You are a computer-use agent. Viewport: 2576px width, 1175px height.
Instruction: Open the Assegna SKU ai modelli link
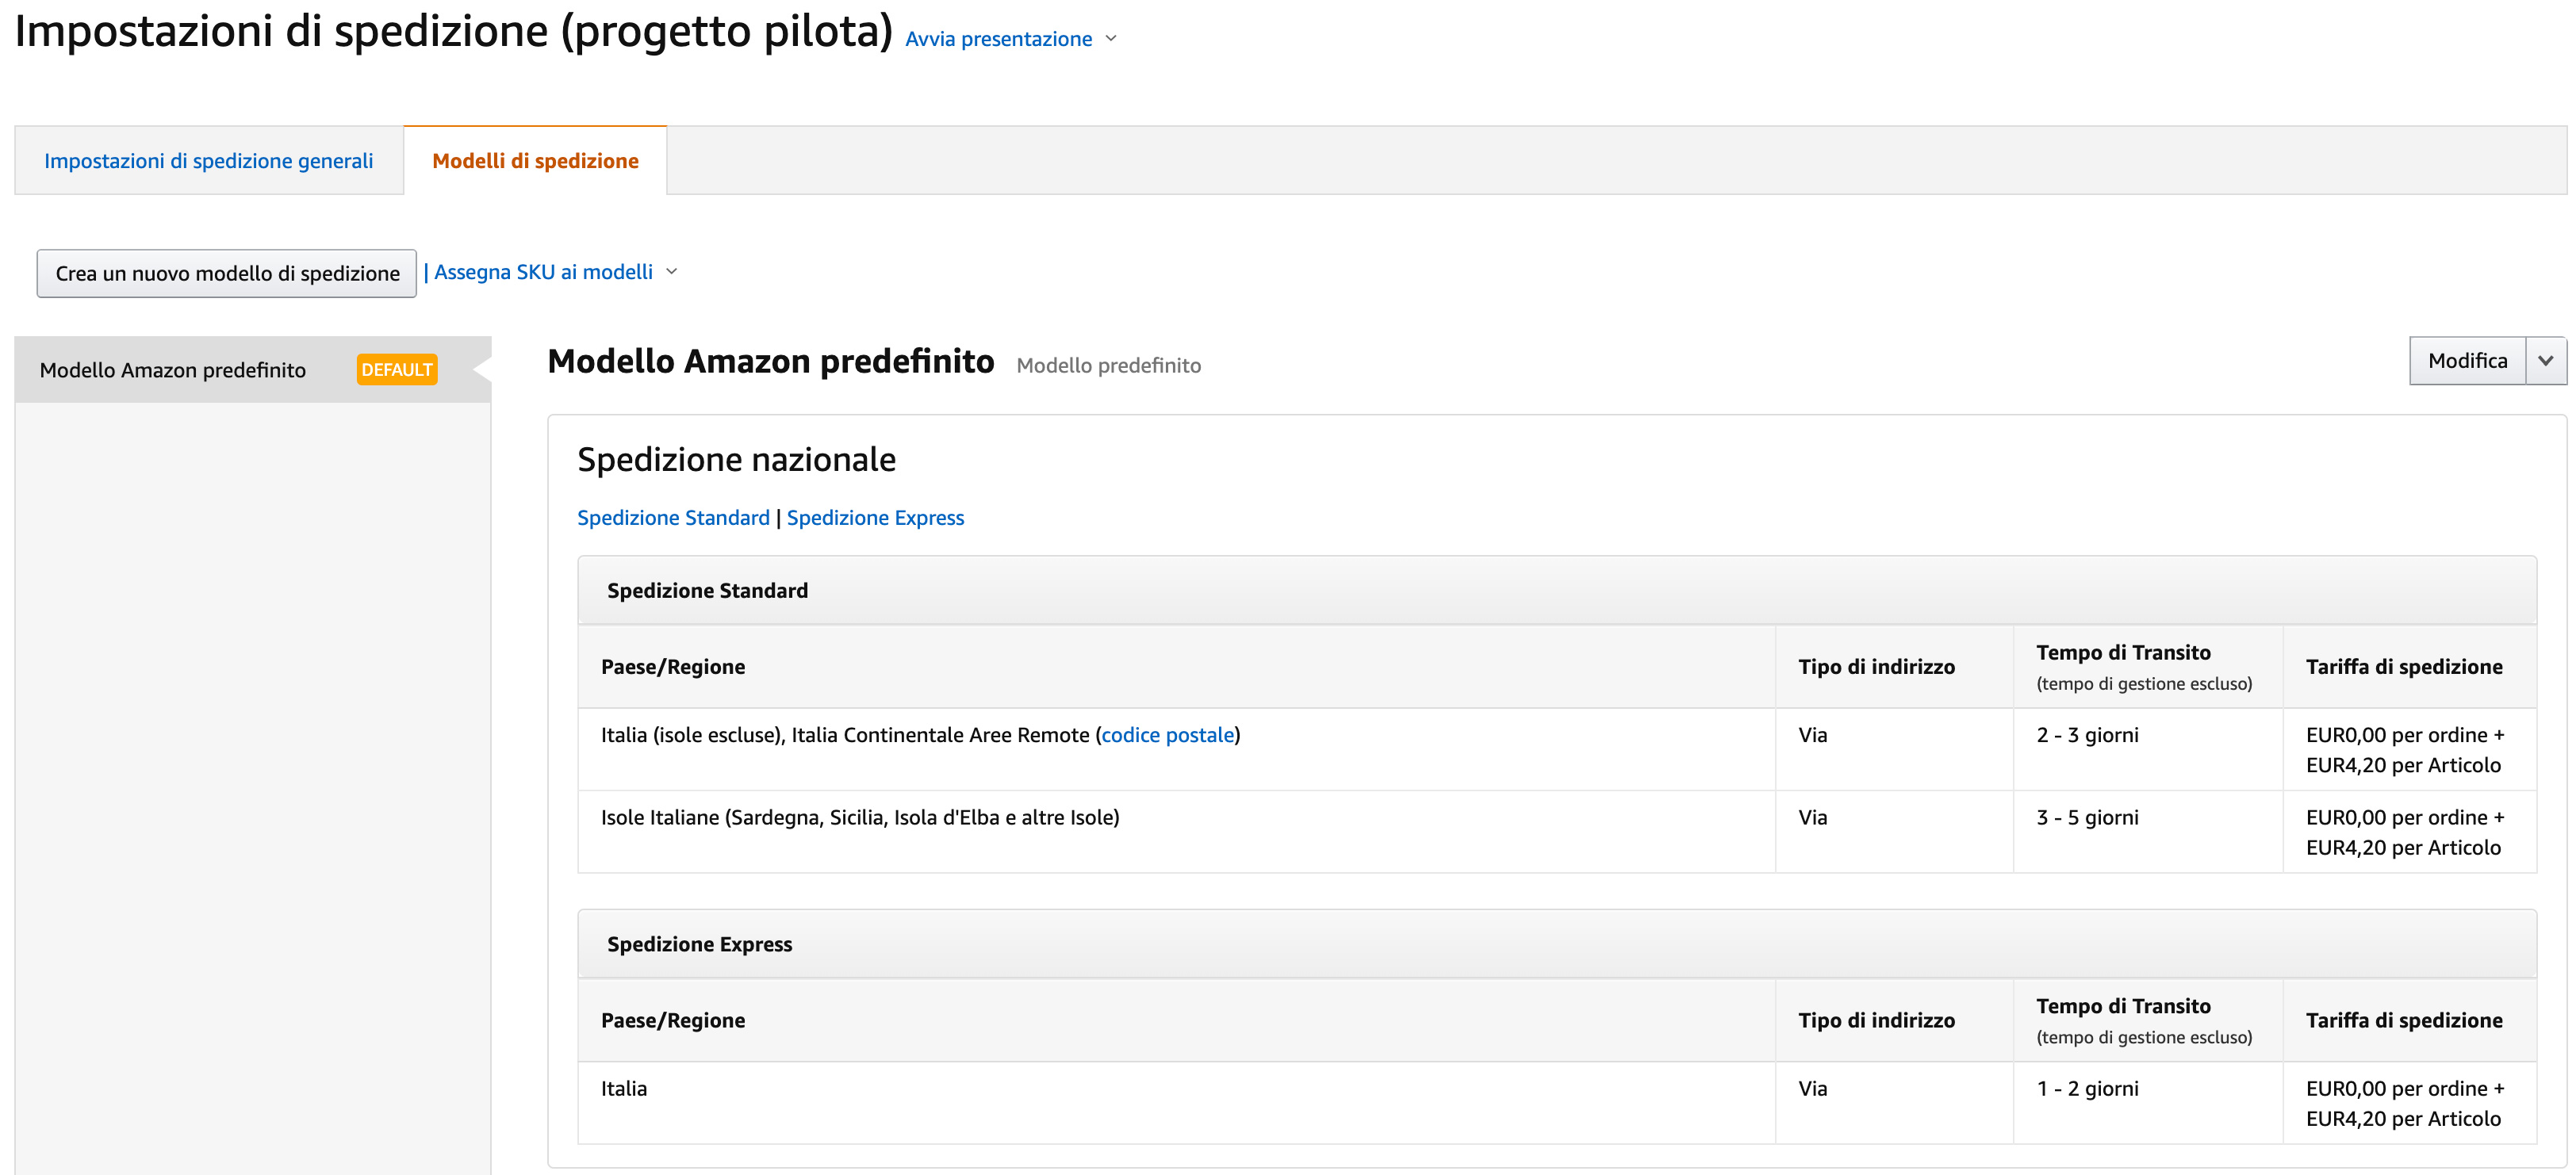click(543, 272)
